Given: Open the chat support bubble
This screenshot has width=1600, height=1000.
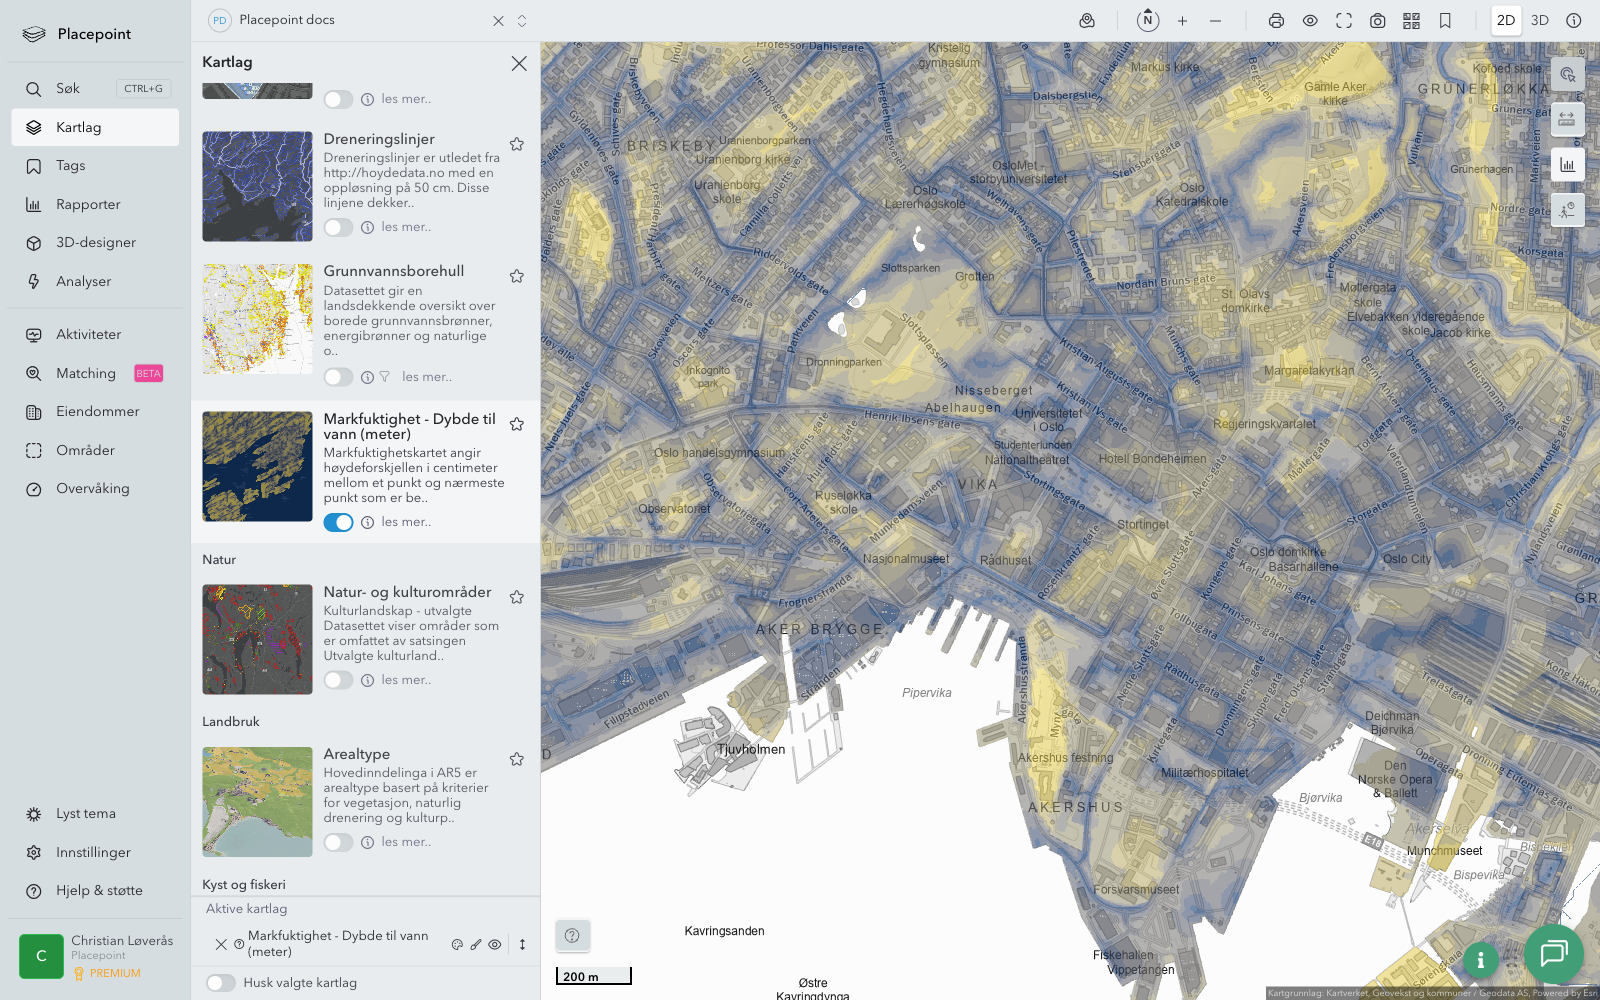Looking at the screenshot, I should [1553, 954].
